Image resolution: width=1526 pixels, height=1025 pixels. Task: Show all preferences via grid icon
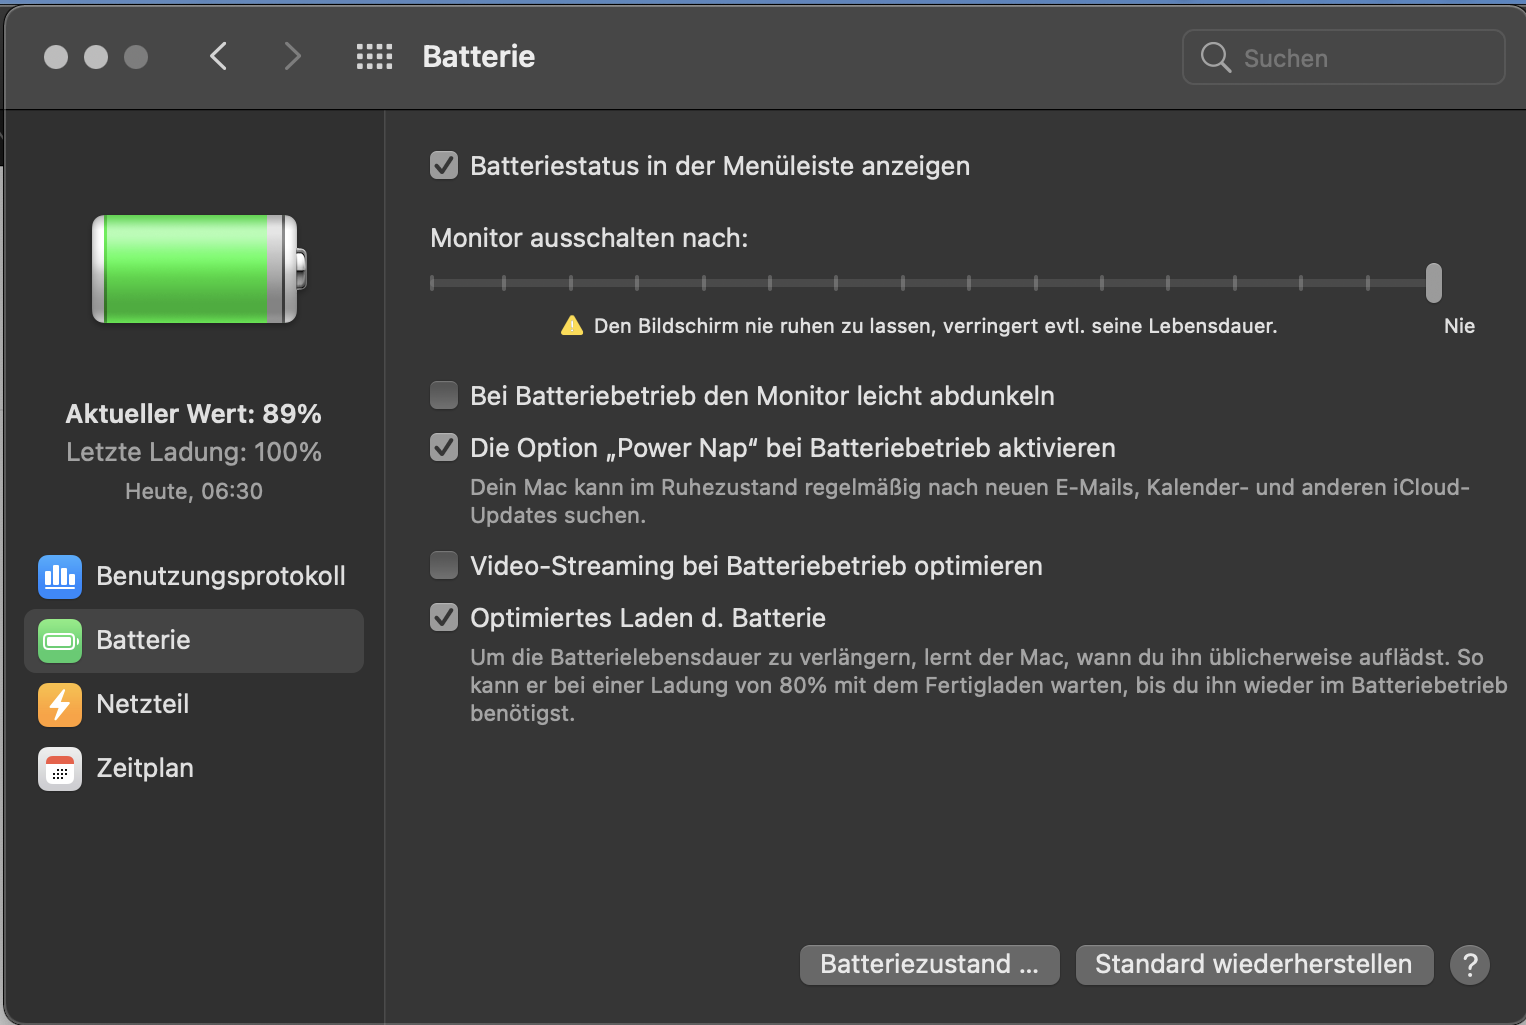point(374,57)
